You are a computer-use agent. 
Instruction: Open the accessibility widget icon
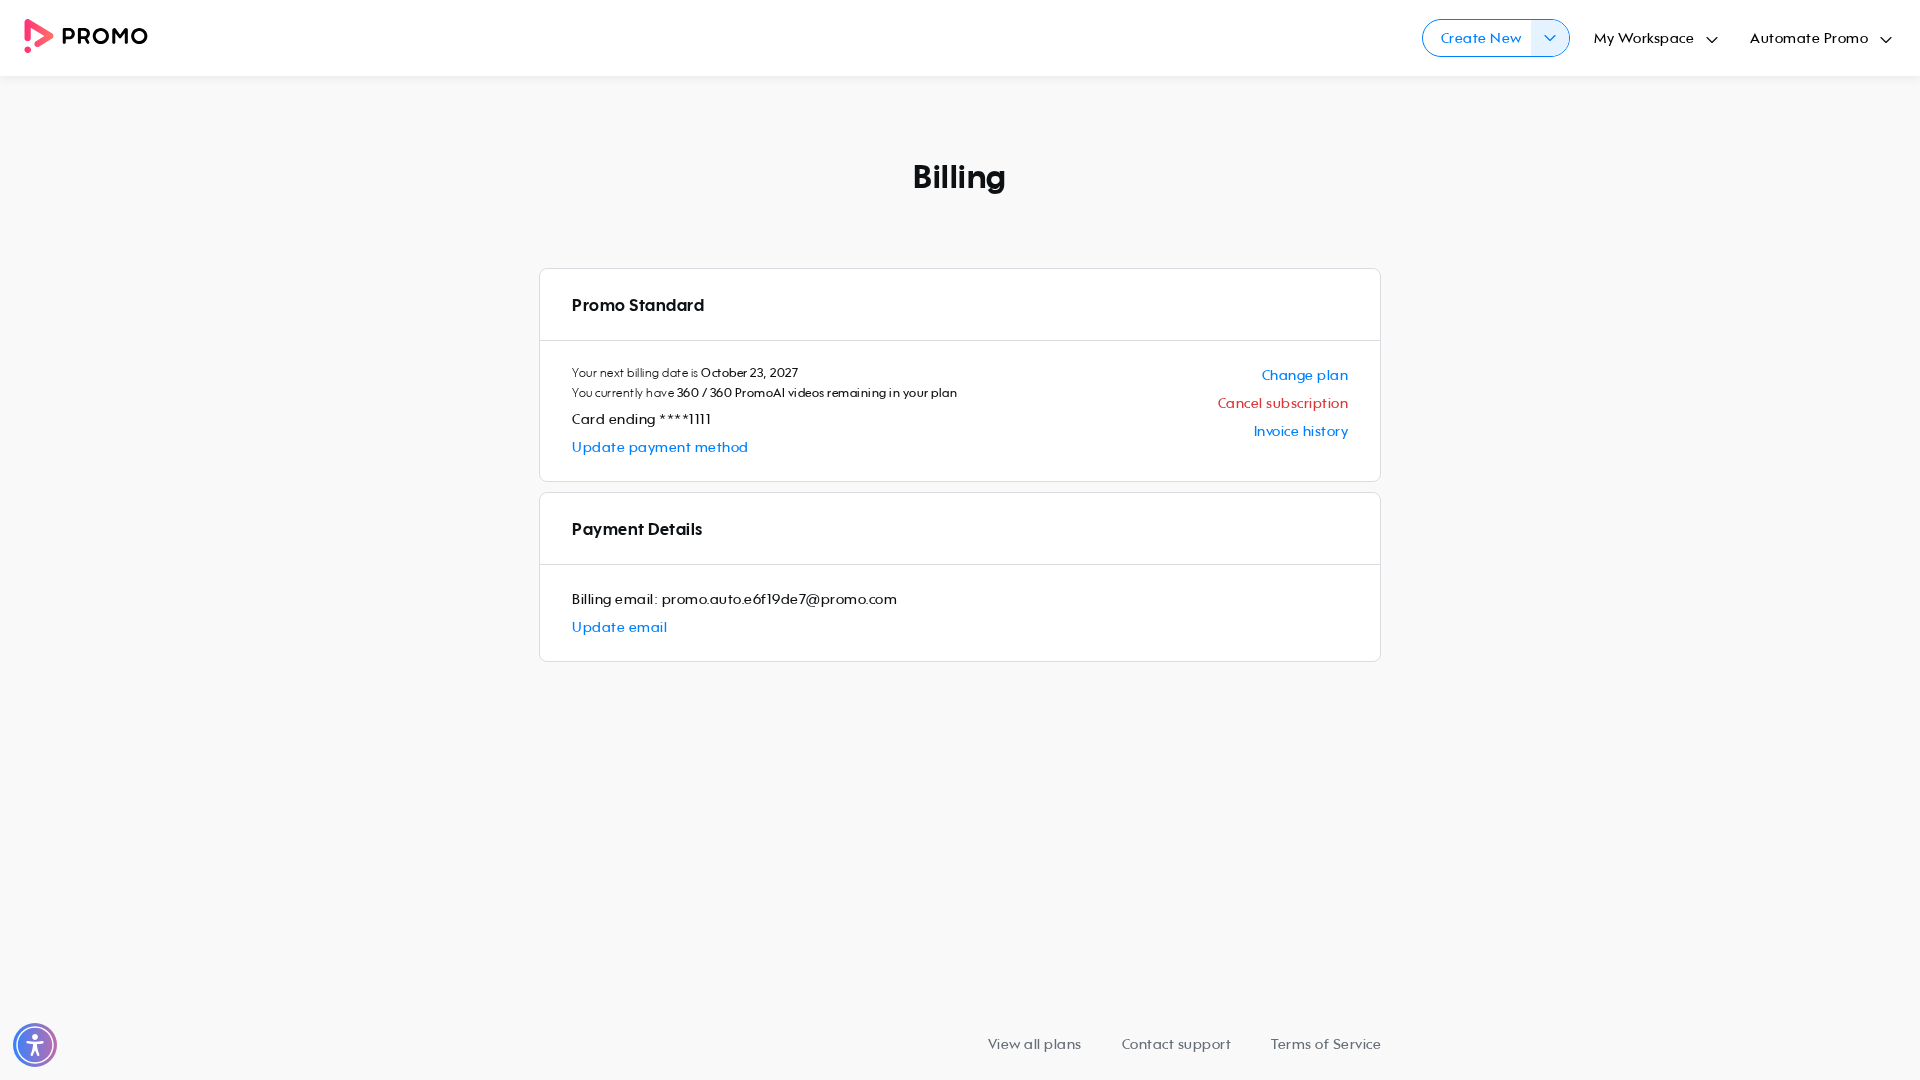(x=35, y=1045)
